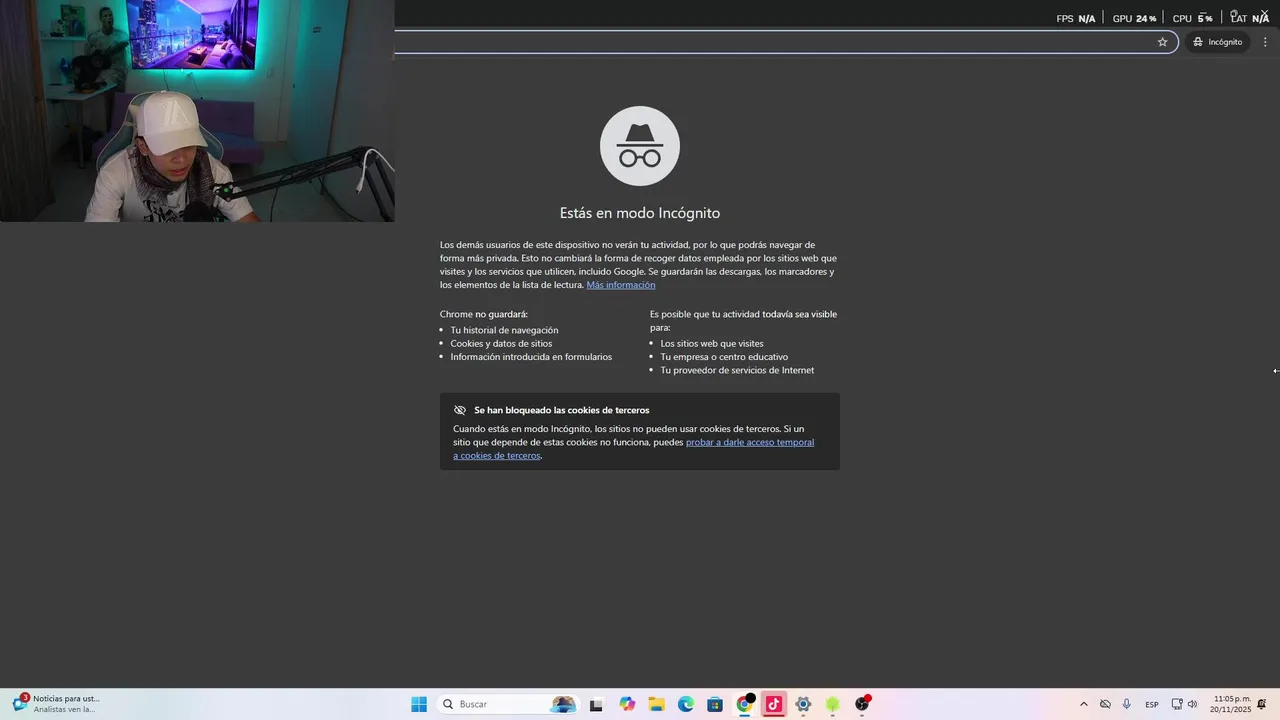Open the Noticias para ust... news widget

[56, 704]
